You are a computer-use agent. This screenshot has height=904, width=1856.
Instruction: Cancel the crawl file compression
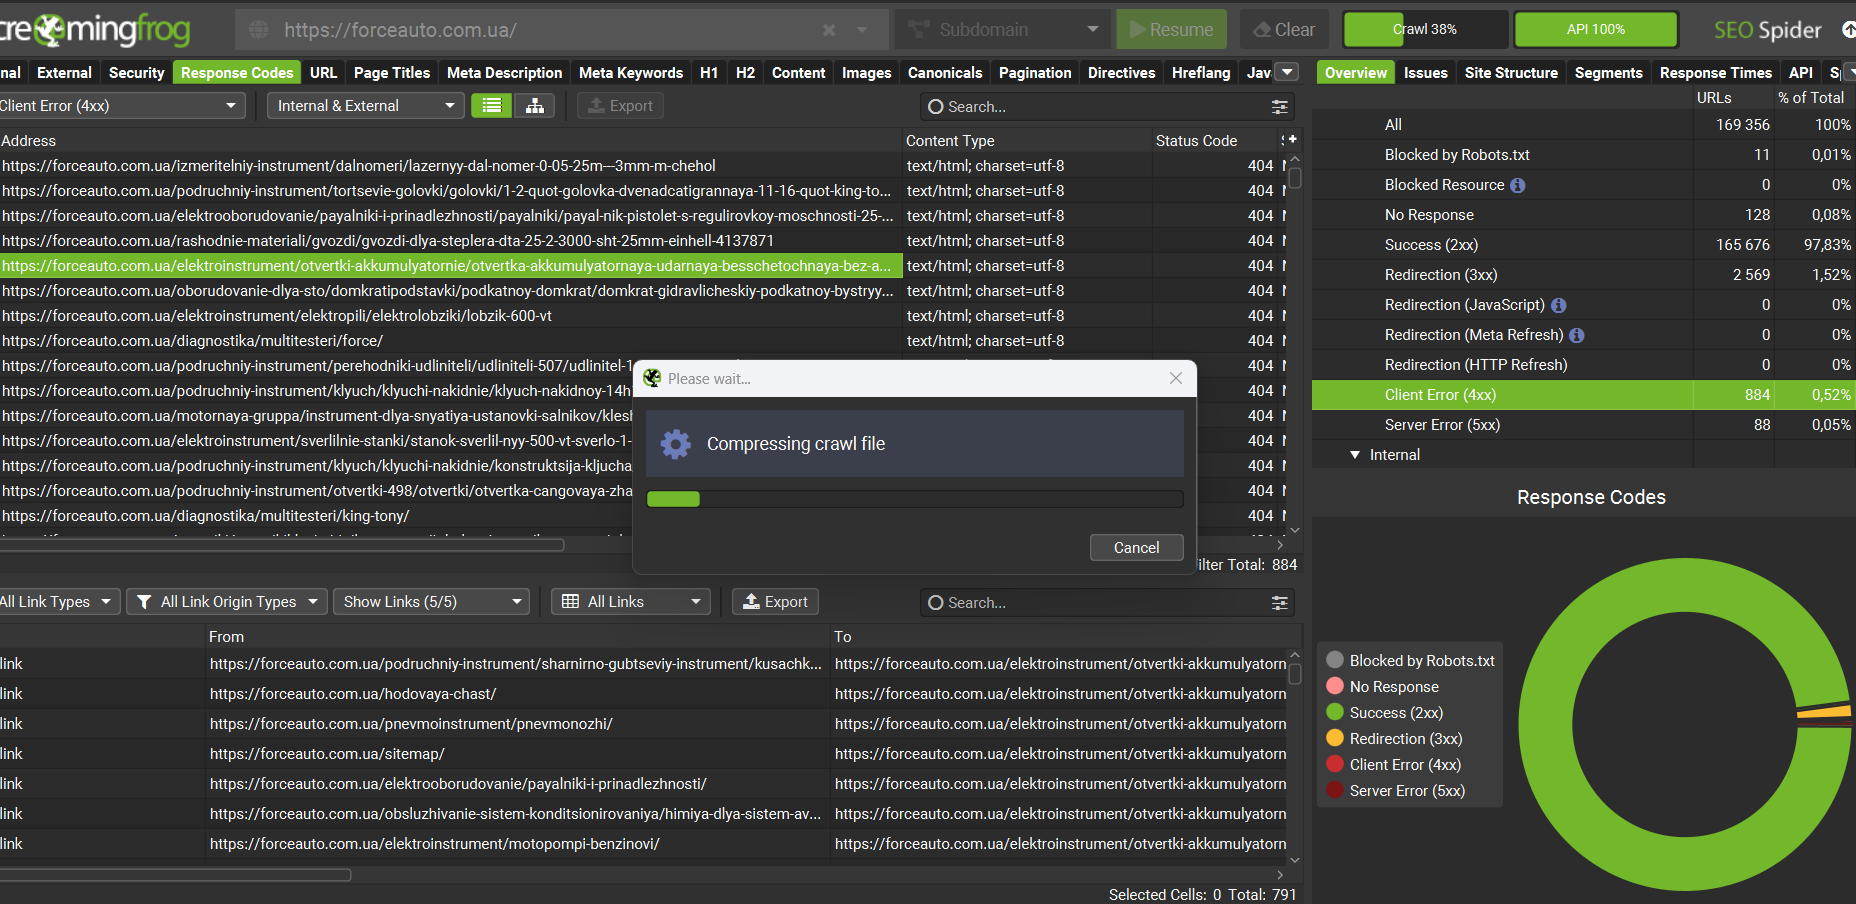click(1136, 548)
